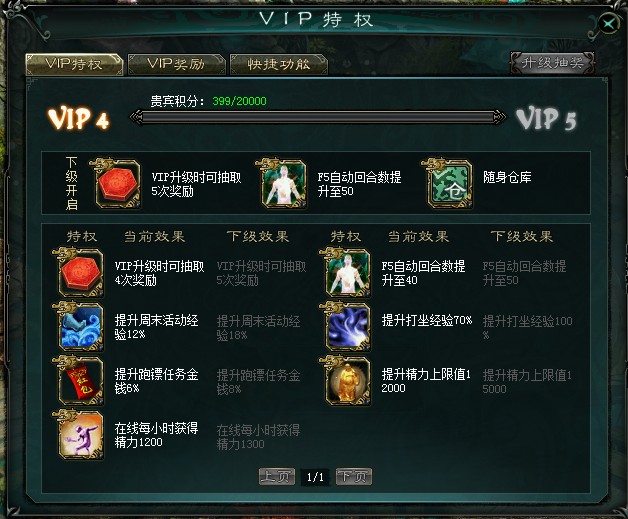Select the golden statue energy limit icon
The image size is (628, 519).
coord(346,381)
